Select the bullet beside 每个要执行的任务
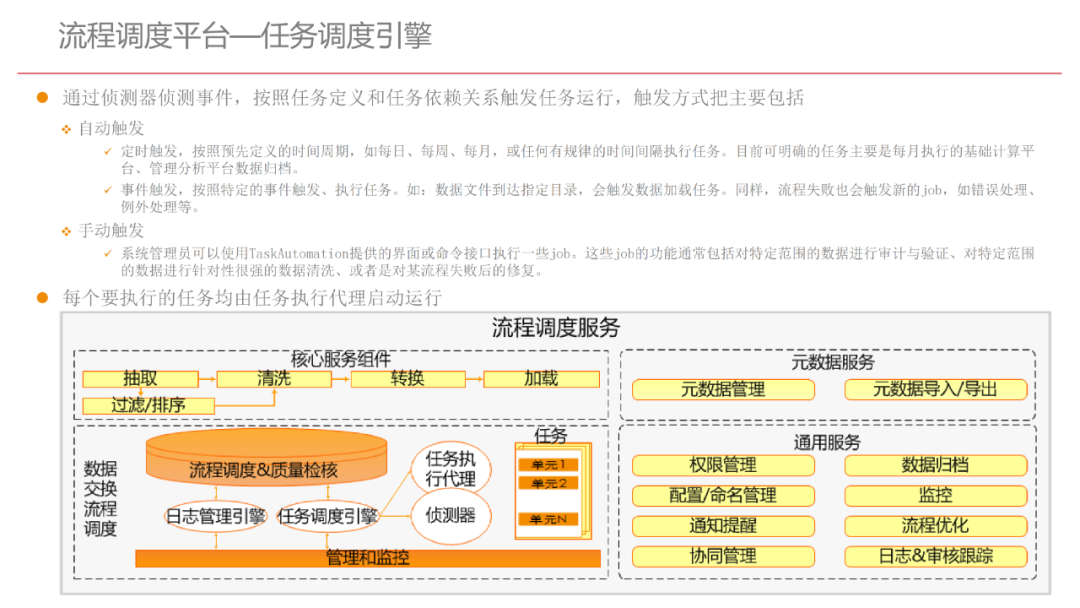The width and height of the screenshot is (1080, 608). pyautogui.click(x=40, y=297)
